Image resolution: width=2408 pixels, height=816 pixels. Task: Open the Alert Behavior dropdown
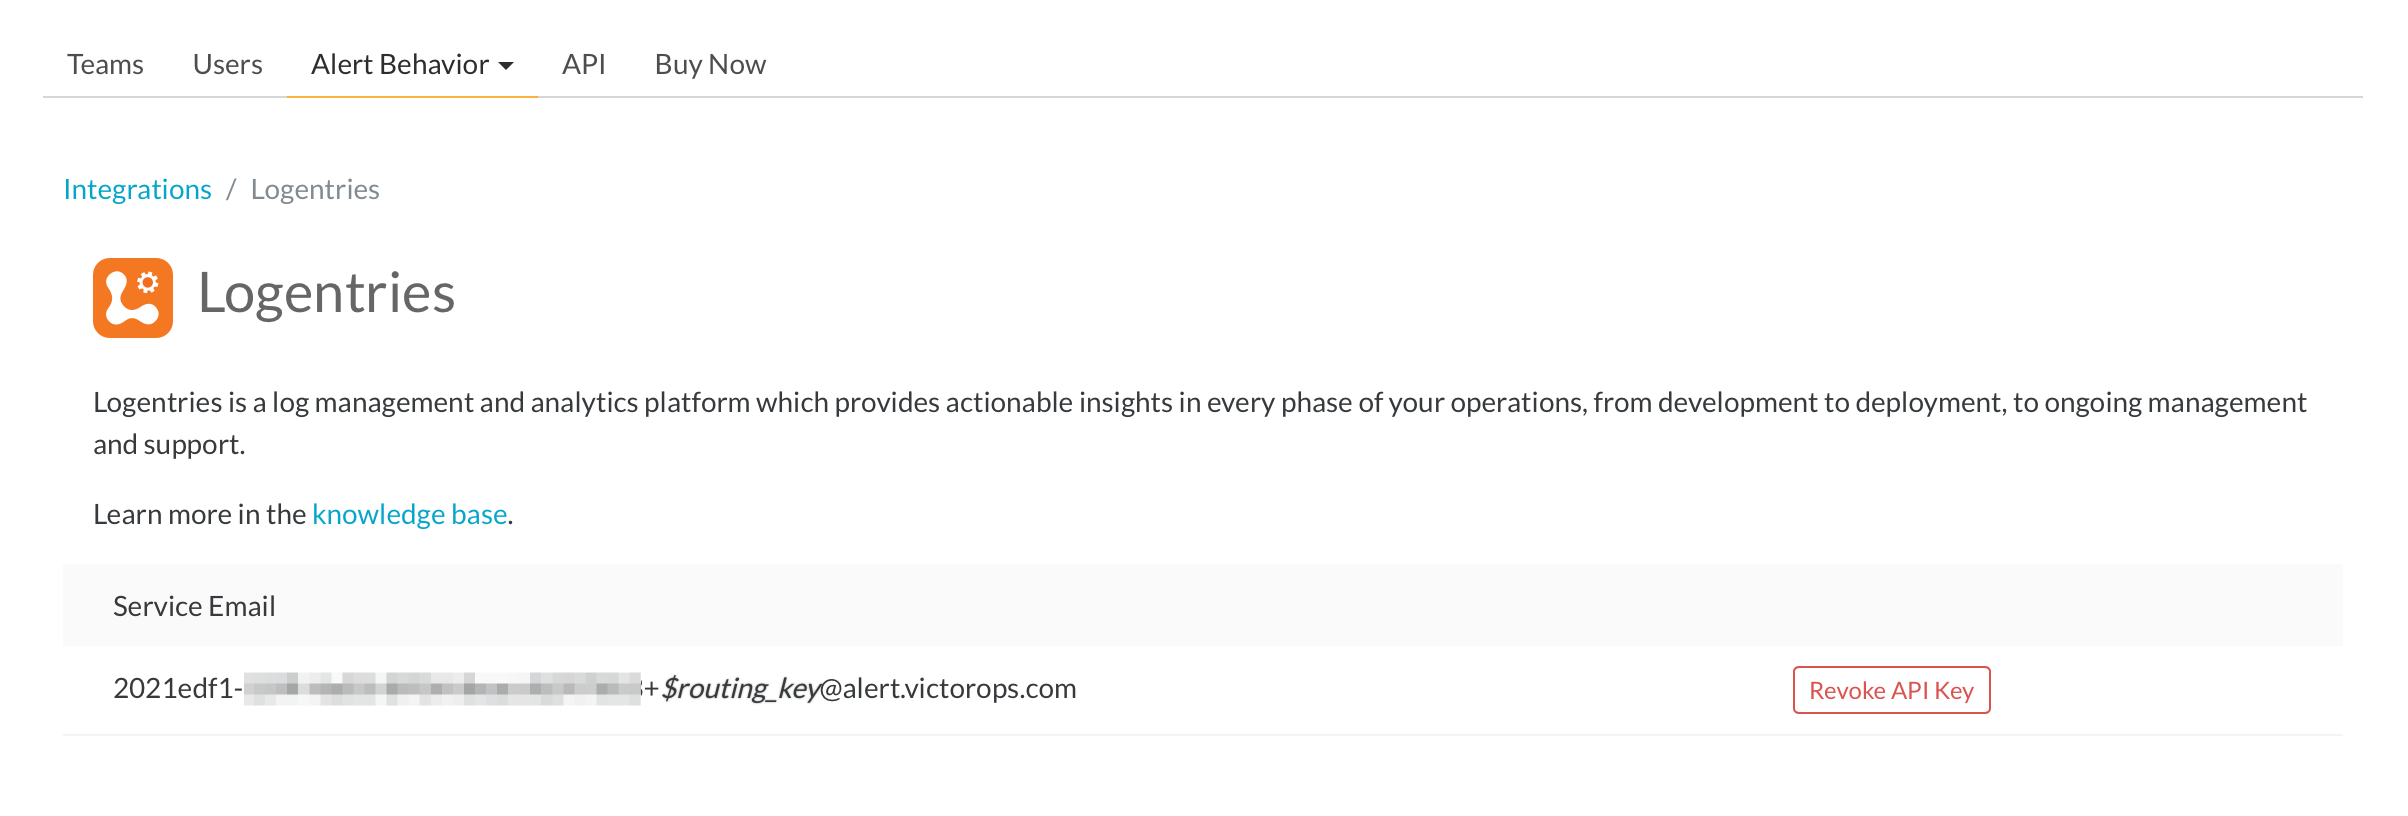(400, 63)
